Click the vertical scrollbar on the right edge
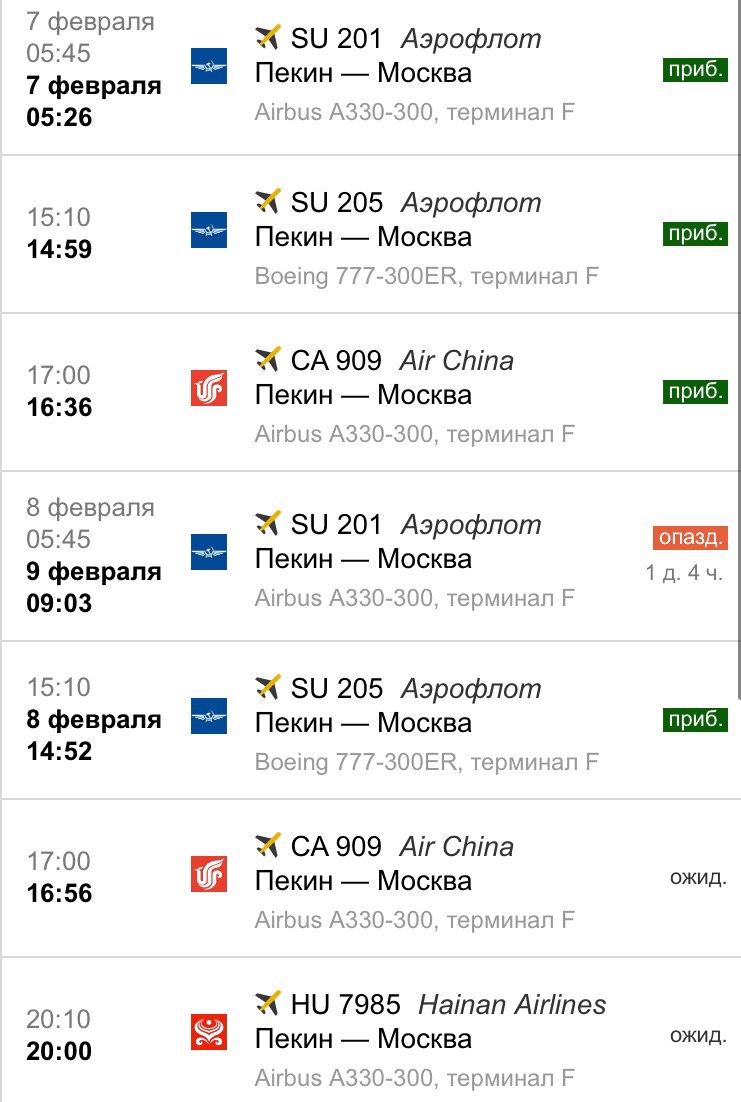The image size is (741, 1102). pos(738,349)
